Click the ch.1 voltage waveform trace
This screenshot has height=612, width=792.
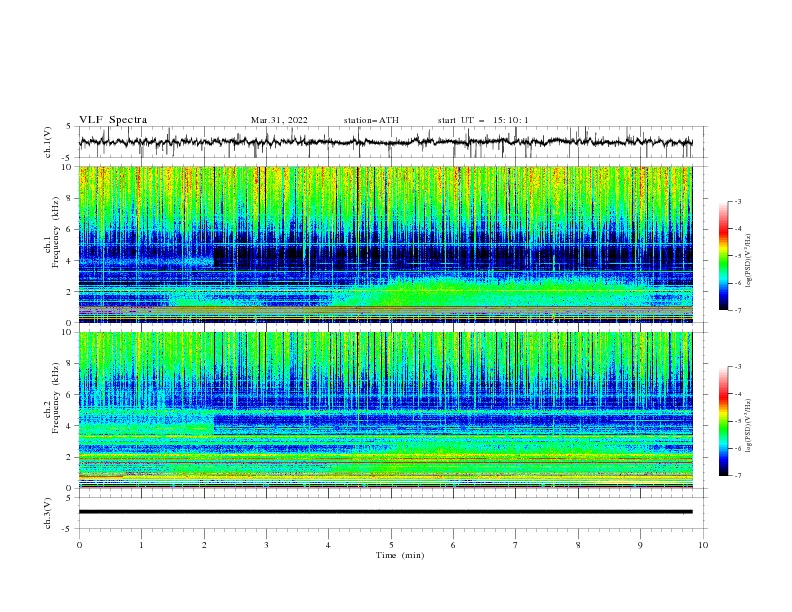point(385,142)
